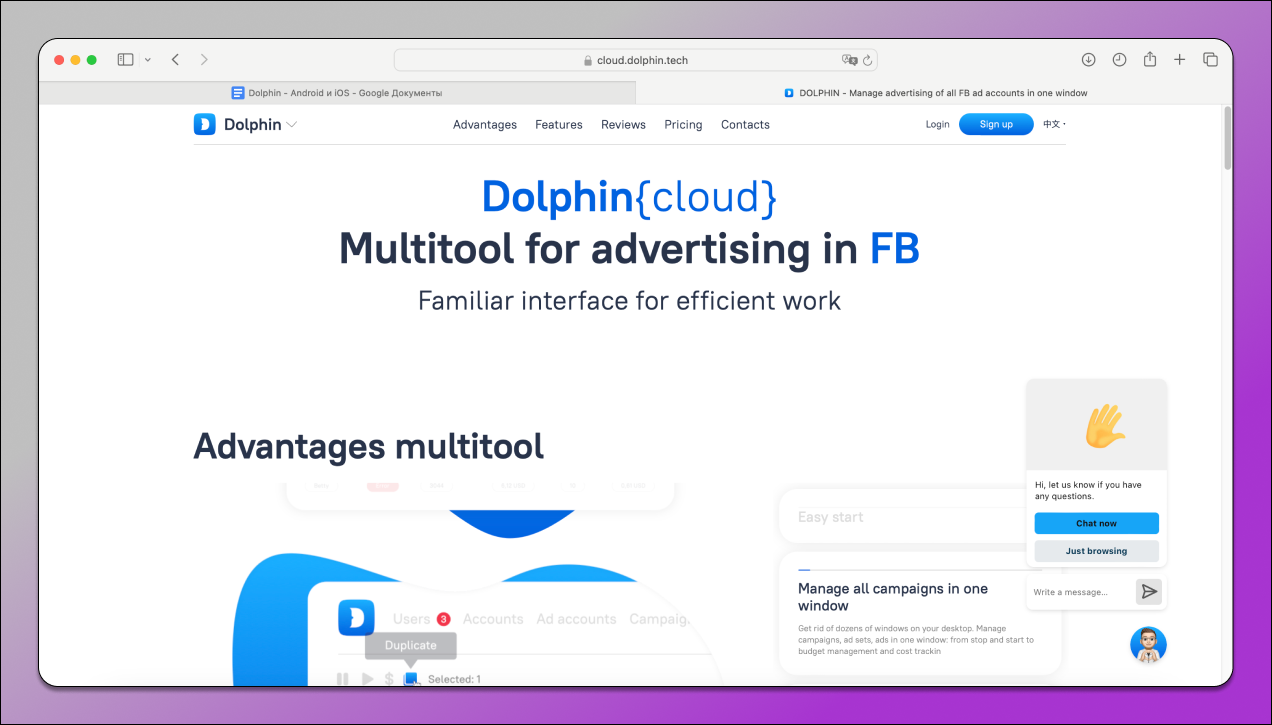Click the red 3 notification badge next to Users

tap(443, 619)
